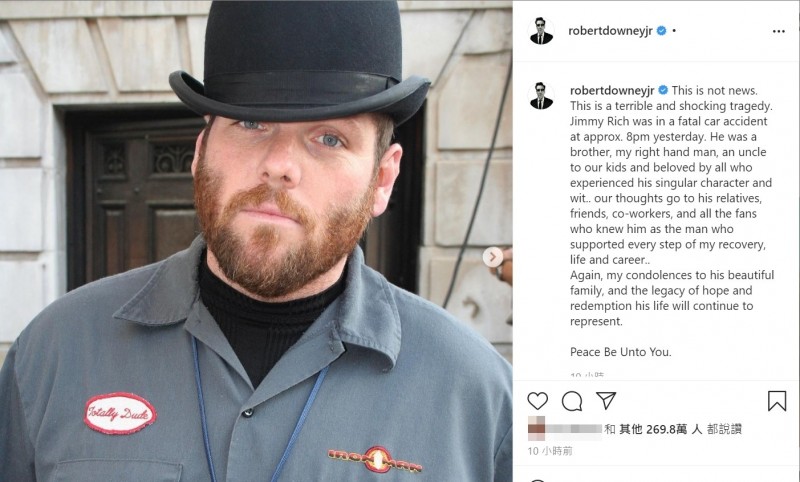This screenshot has height=482, width=800.
Task: Click the verified badge in the post header
Action: 661,31
